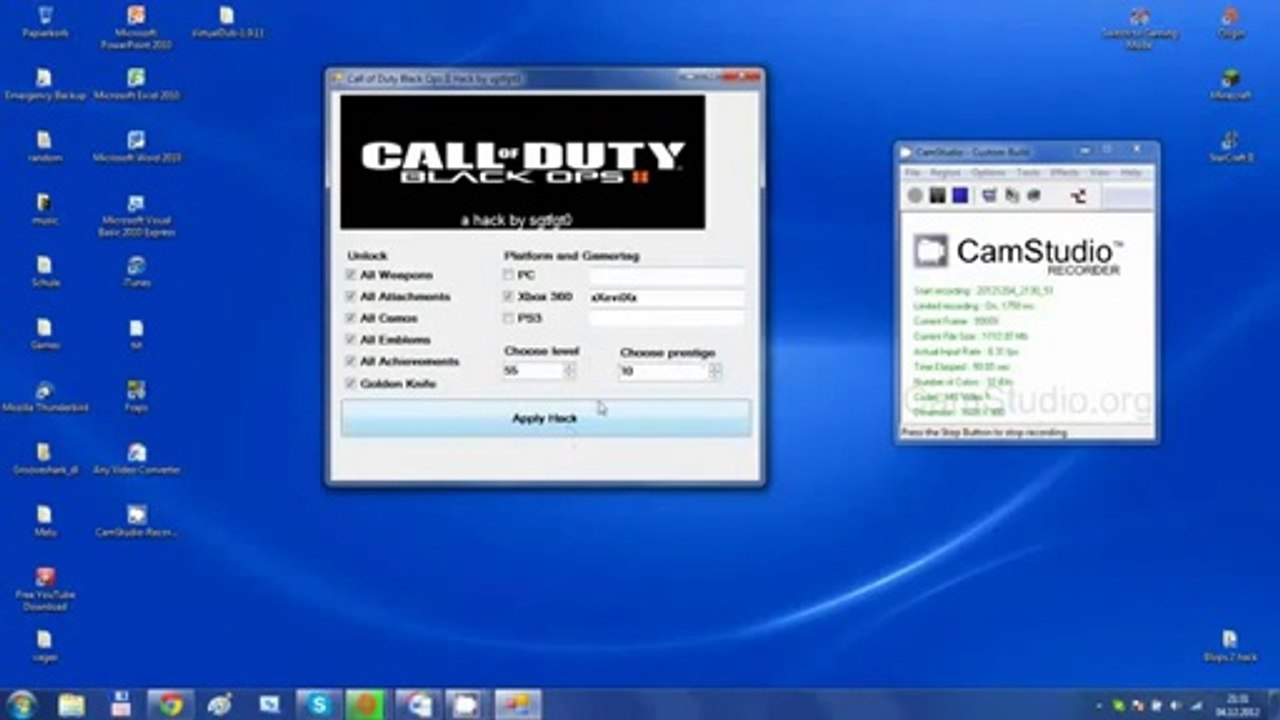Select the Microsoft Excel 2010 desktop icon
The width and height of the screenshot is (1280, 720).
point(136,84)
